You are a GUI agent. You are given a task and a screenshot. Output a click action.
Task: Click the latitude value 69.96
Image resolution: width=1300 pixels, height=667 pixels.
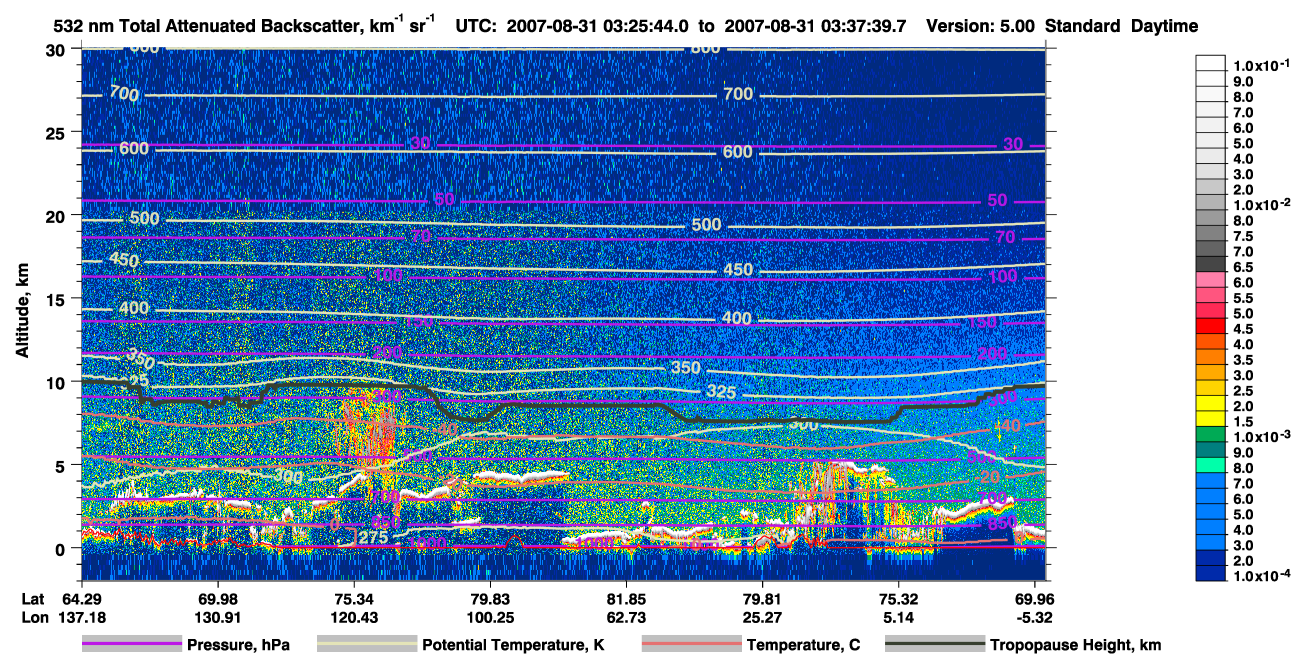(x=1036, y=598)
